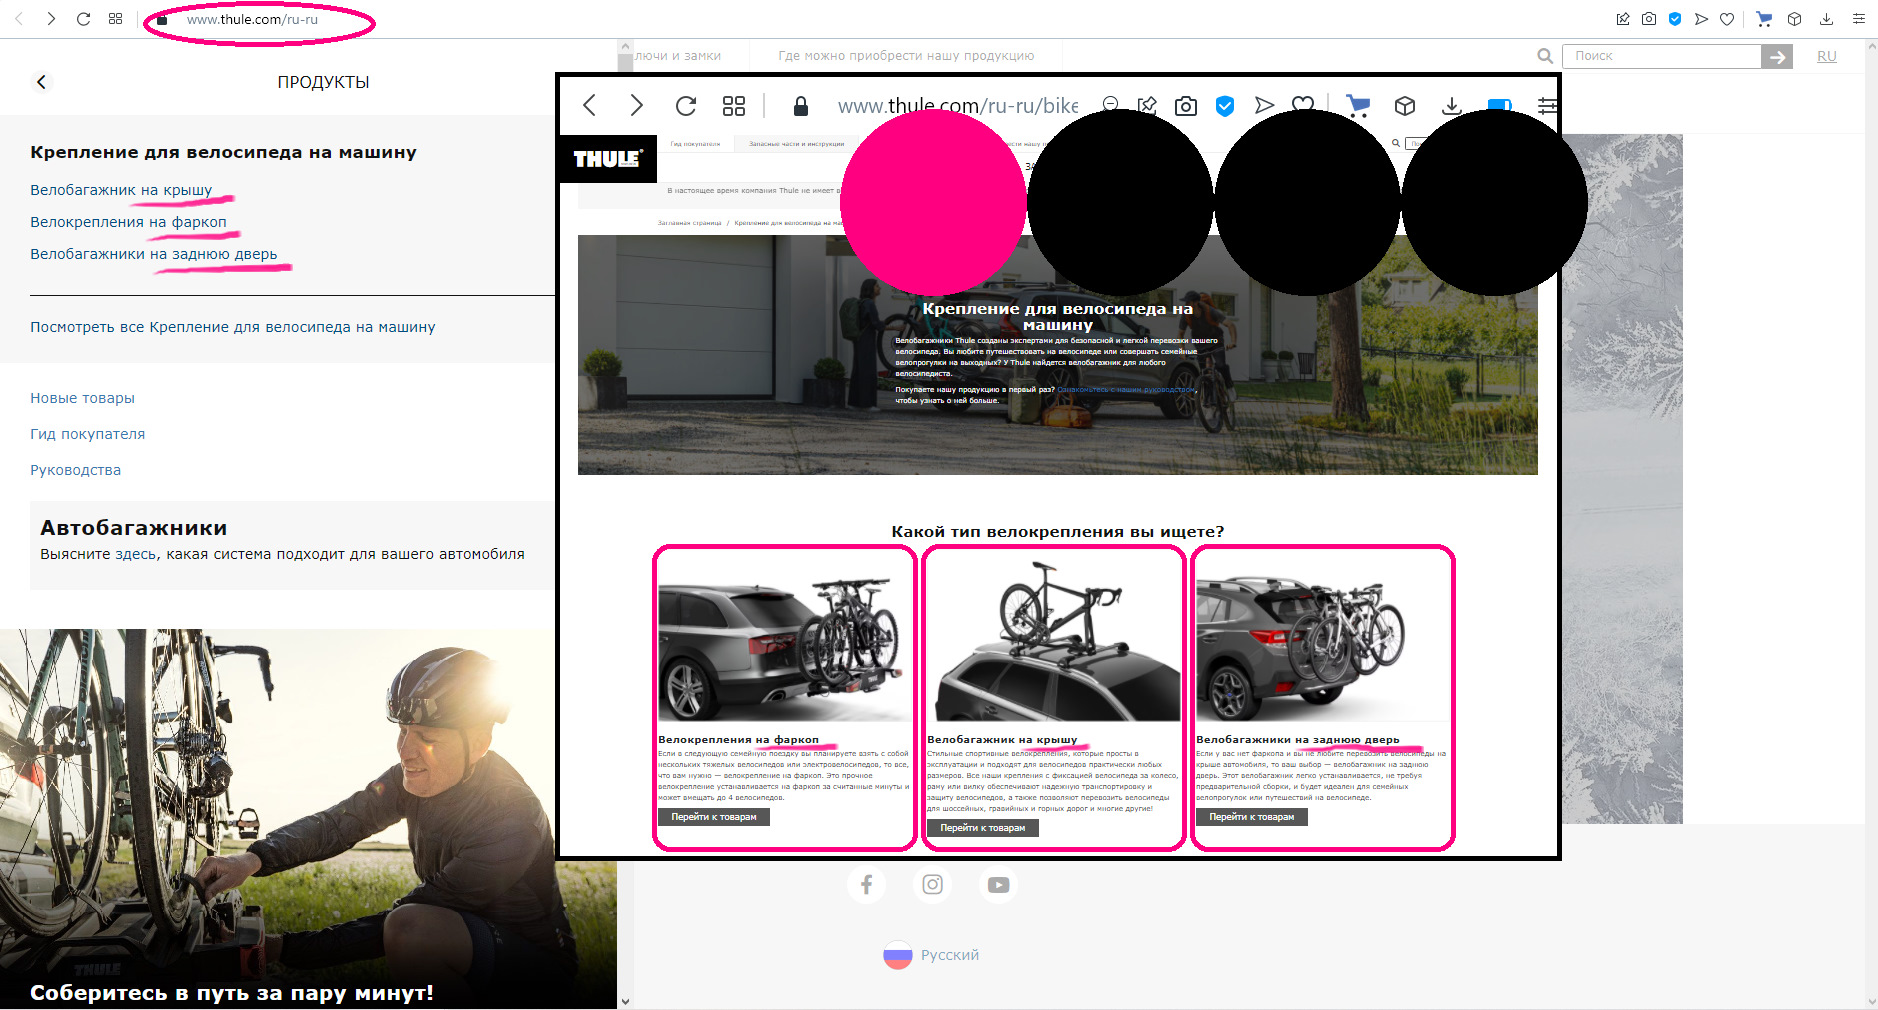Screen dimensions: 1878x1010
Task: Open 'Запасные части и инструкции' tab in the inset
Action: point(797,144)
